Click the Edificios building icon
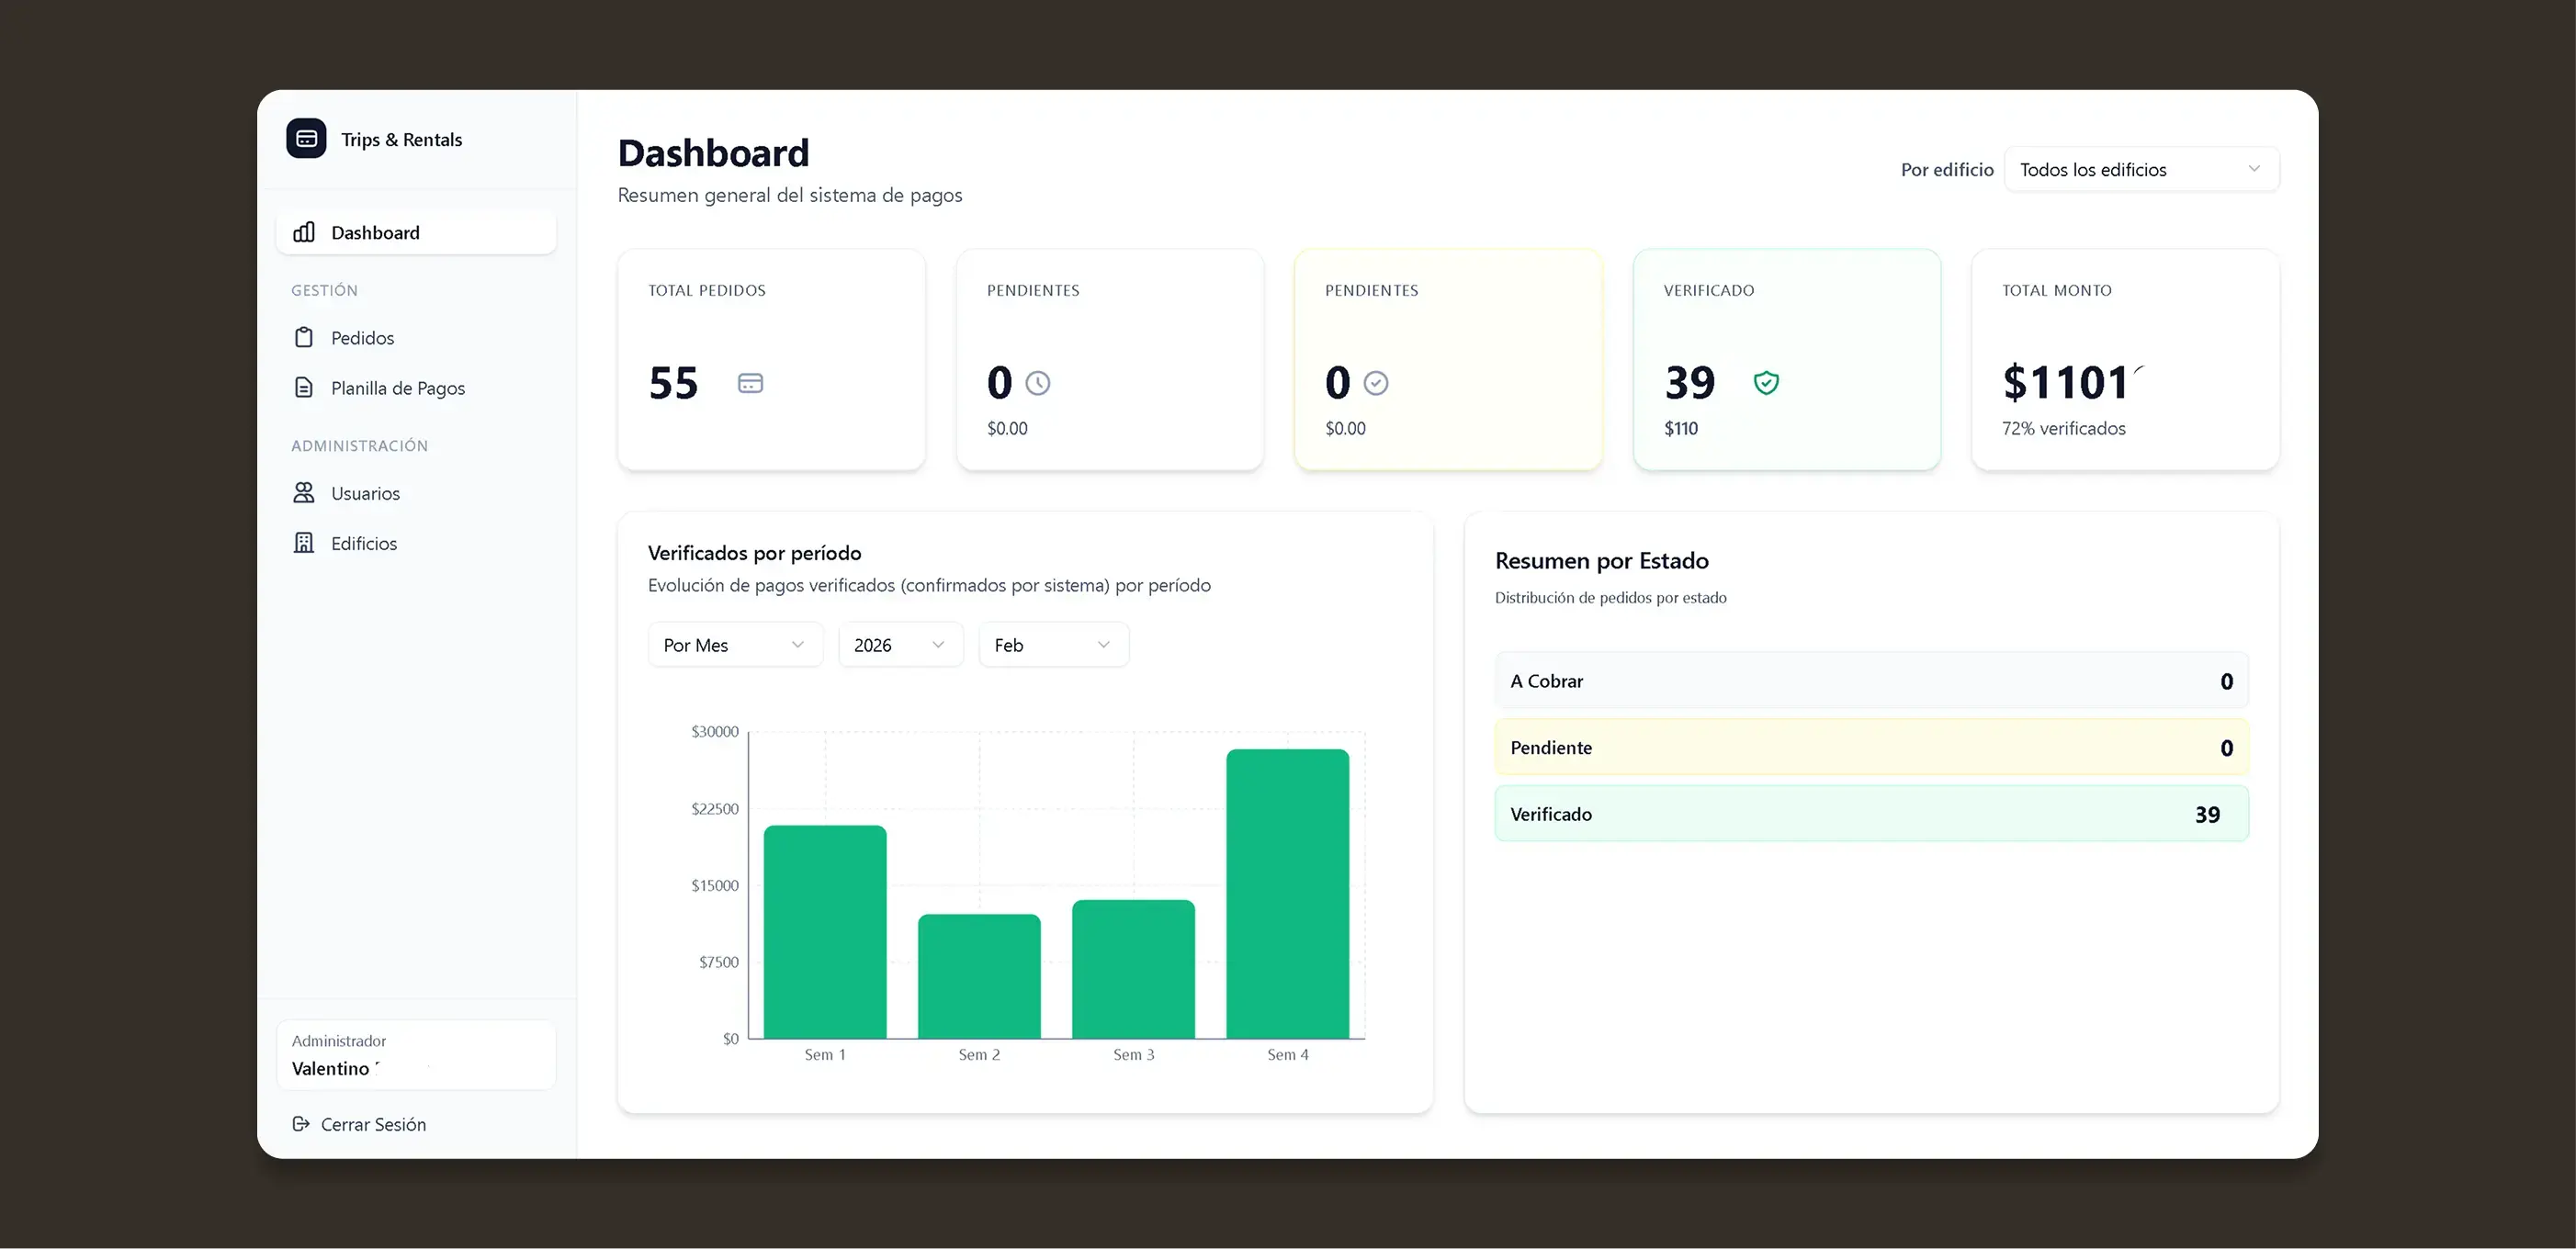2576x1249 pixels. (x=304, y=543)
